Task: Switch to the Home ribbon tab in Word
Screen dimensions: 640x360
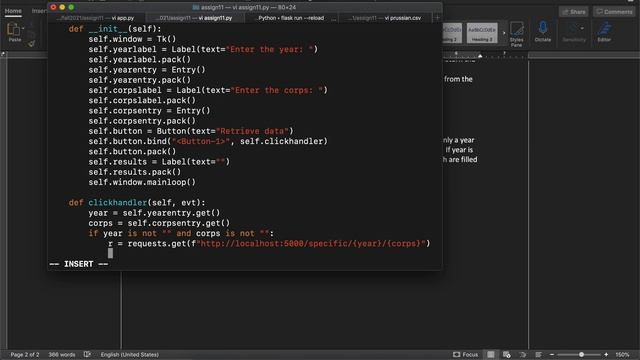Action: pyautogui.click(x=13, y=11)
